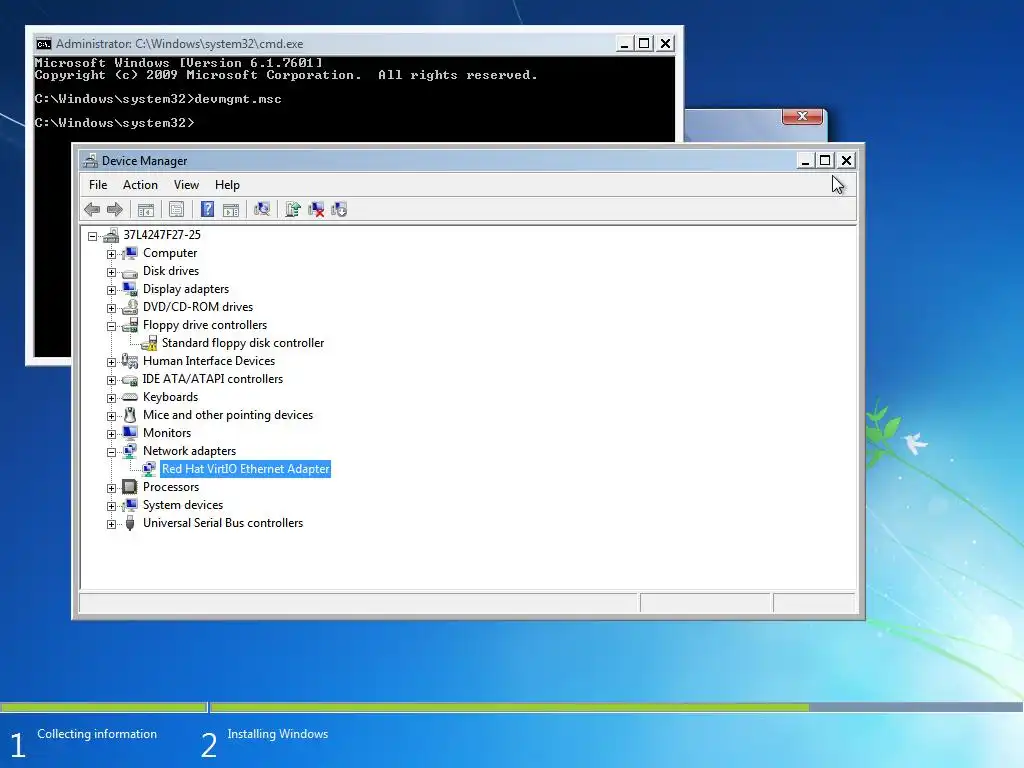Click the Disk drives category icon
The height and width of the screenshot is (768, 1024).
pos(130,272)
